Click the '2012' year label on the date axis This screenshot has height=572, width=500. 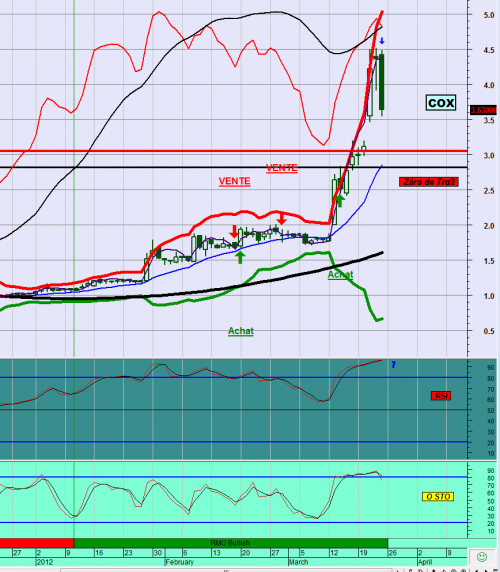point(45,562)
